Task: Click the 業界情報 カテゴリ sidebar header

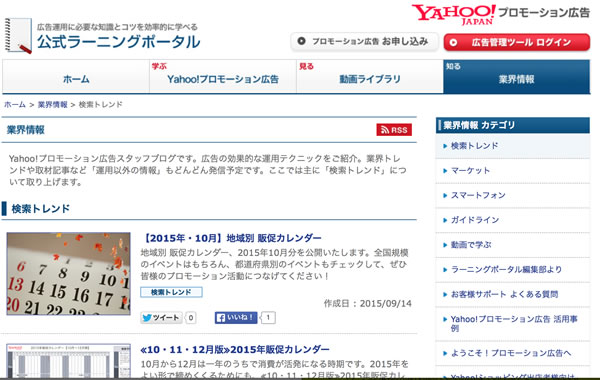Action: pos(513,126)
